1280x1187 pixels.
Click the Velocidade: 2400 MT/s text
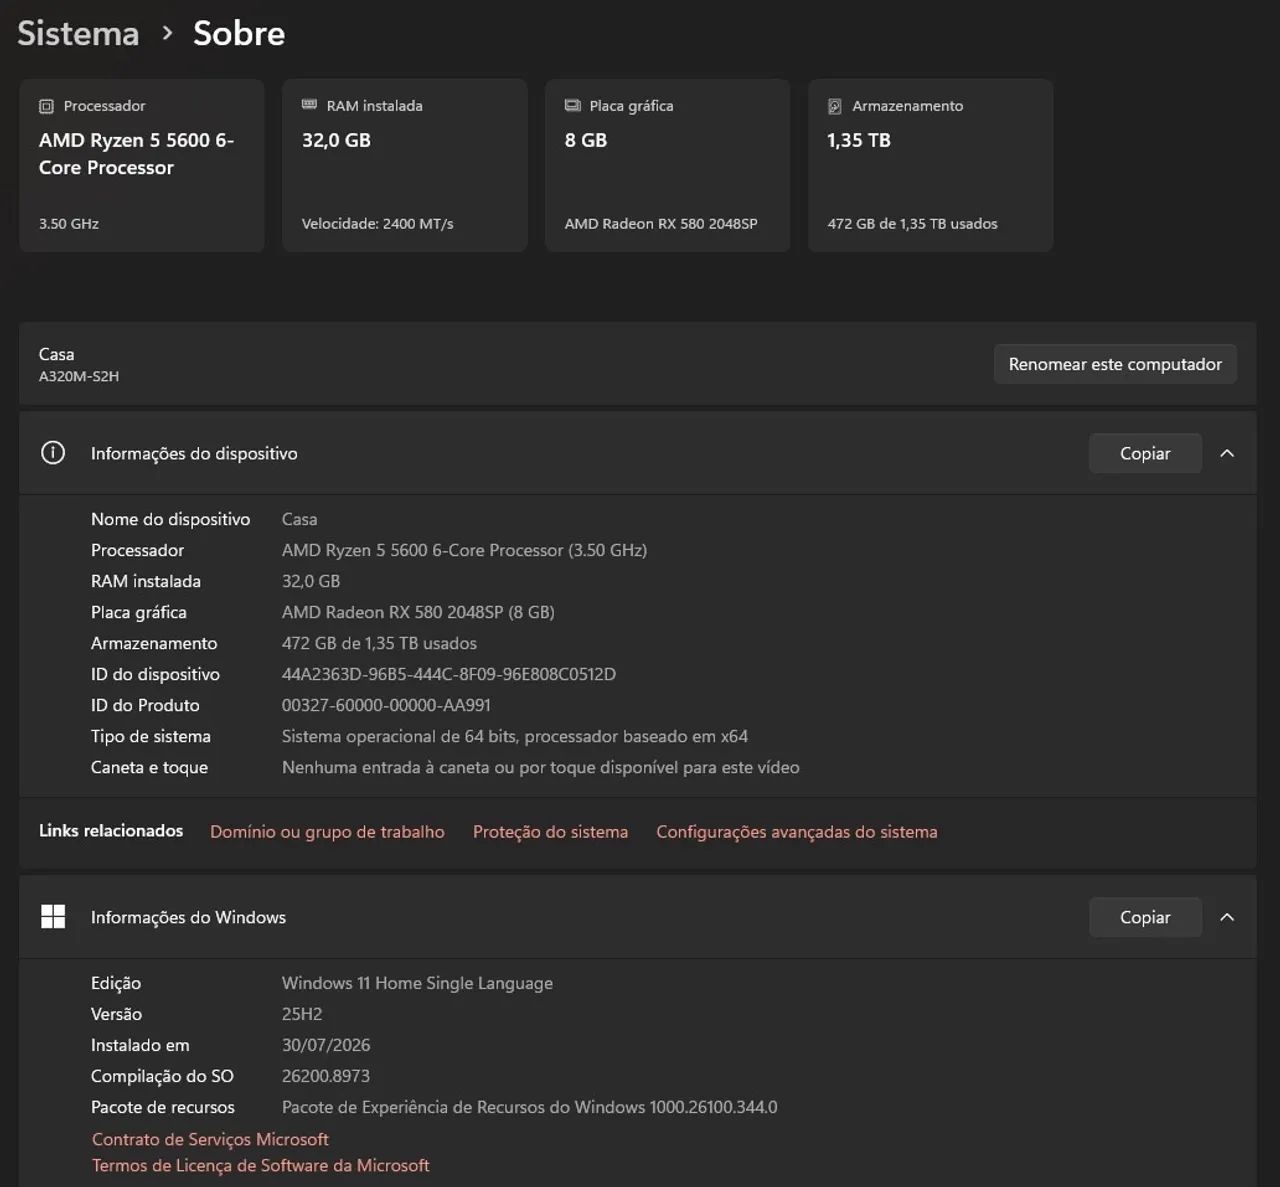click(x=378, y=224)
